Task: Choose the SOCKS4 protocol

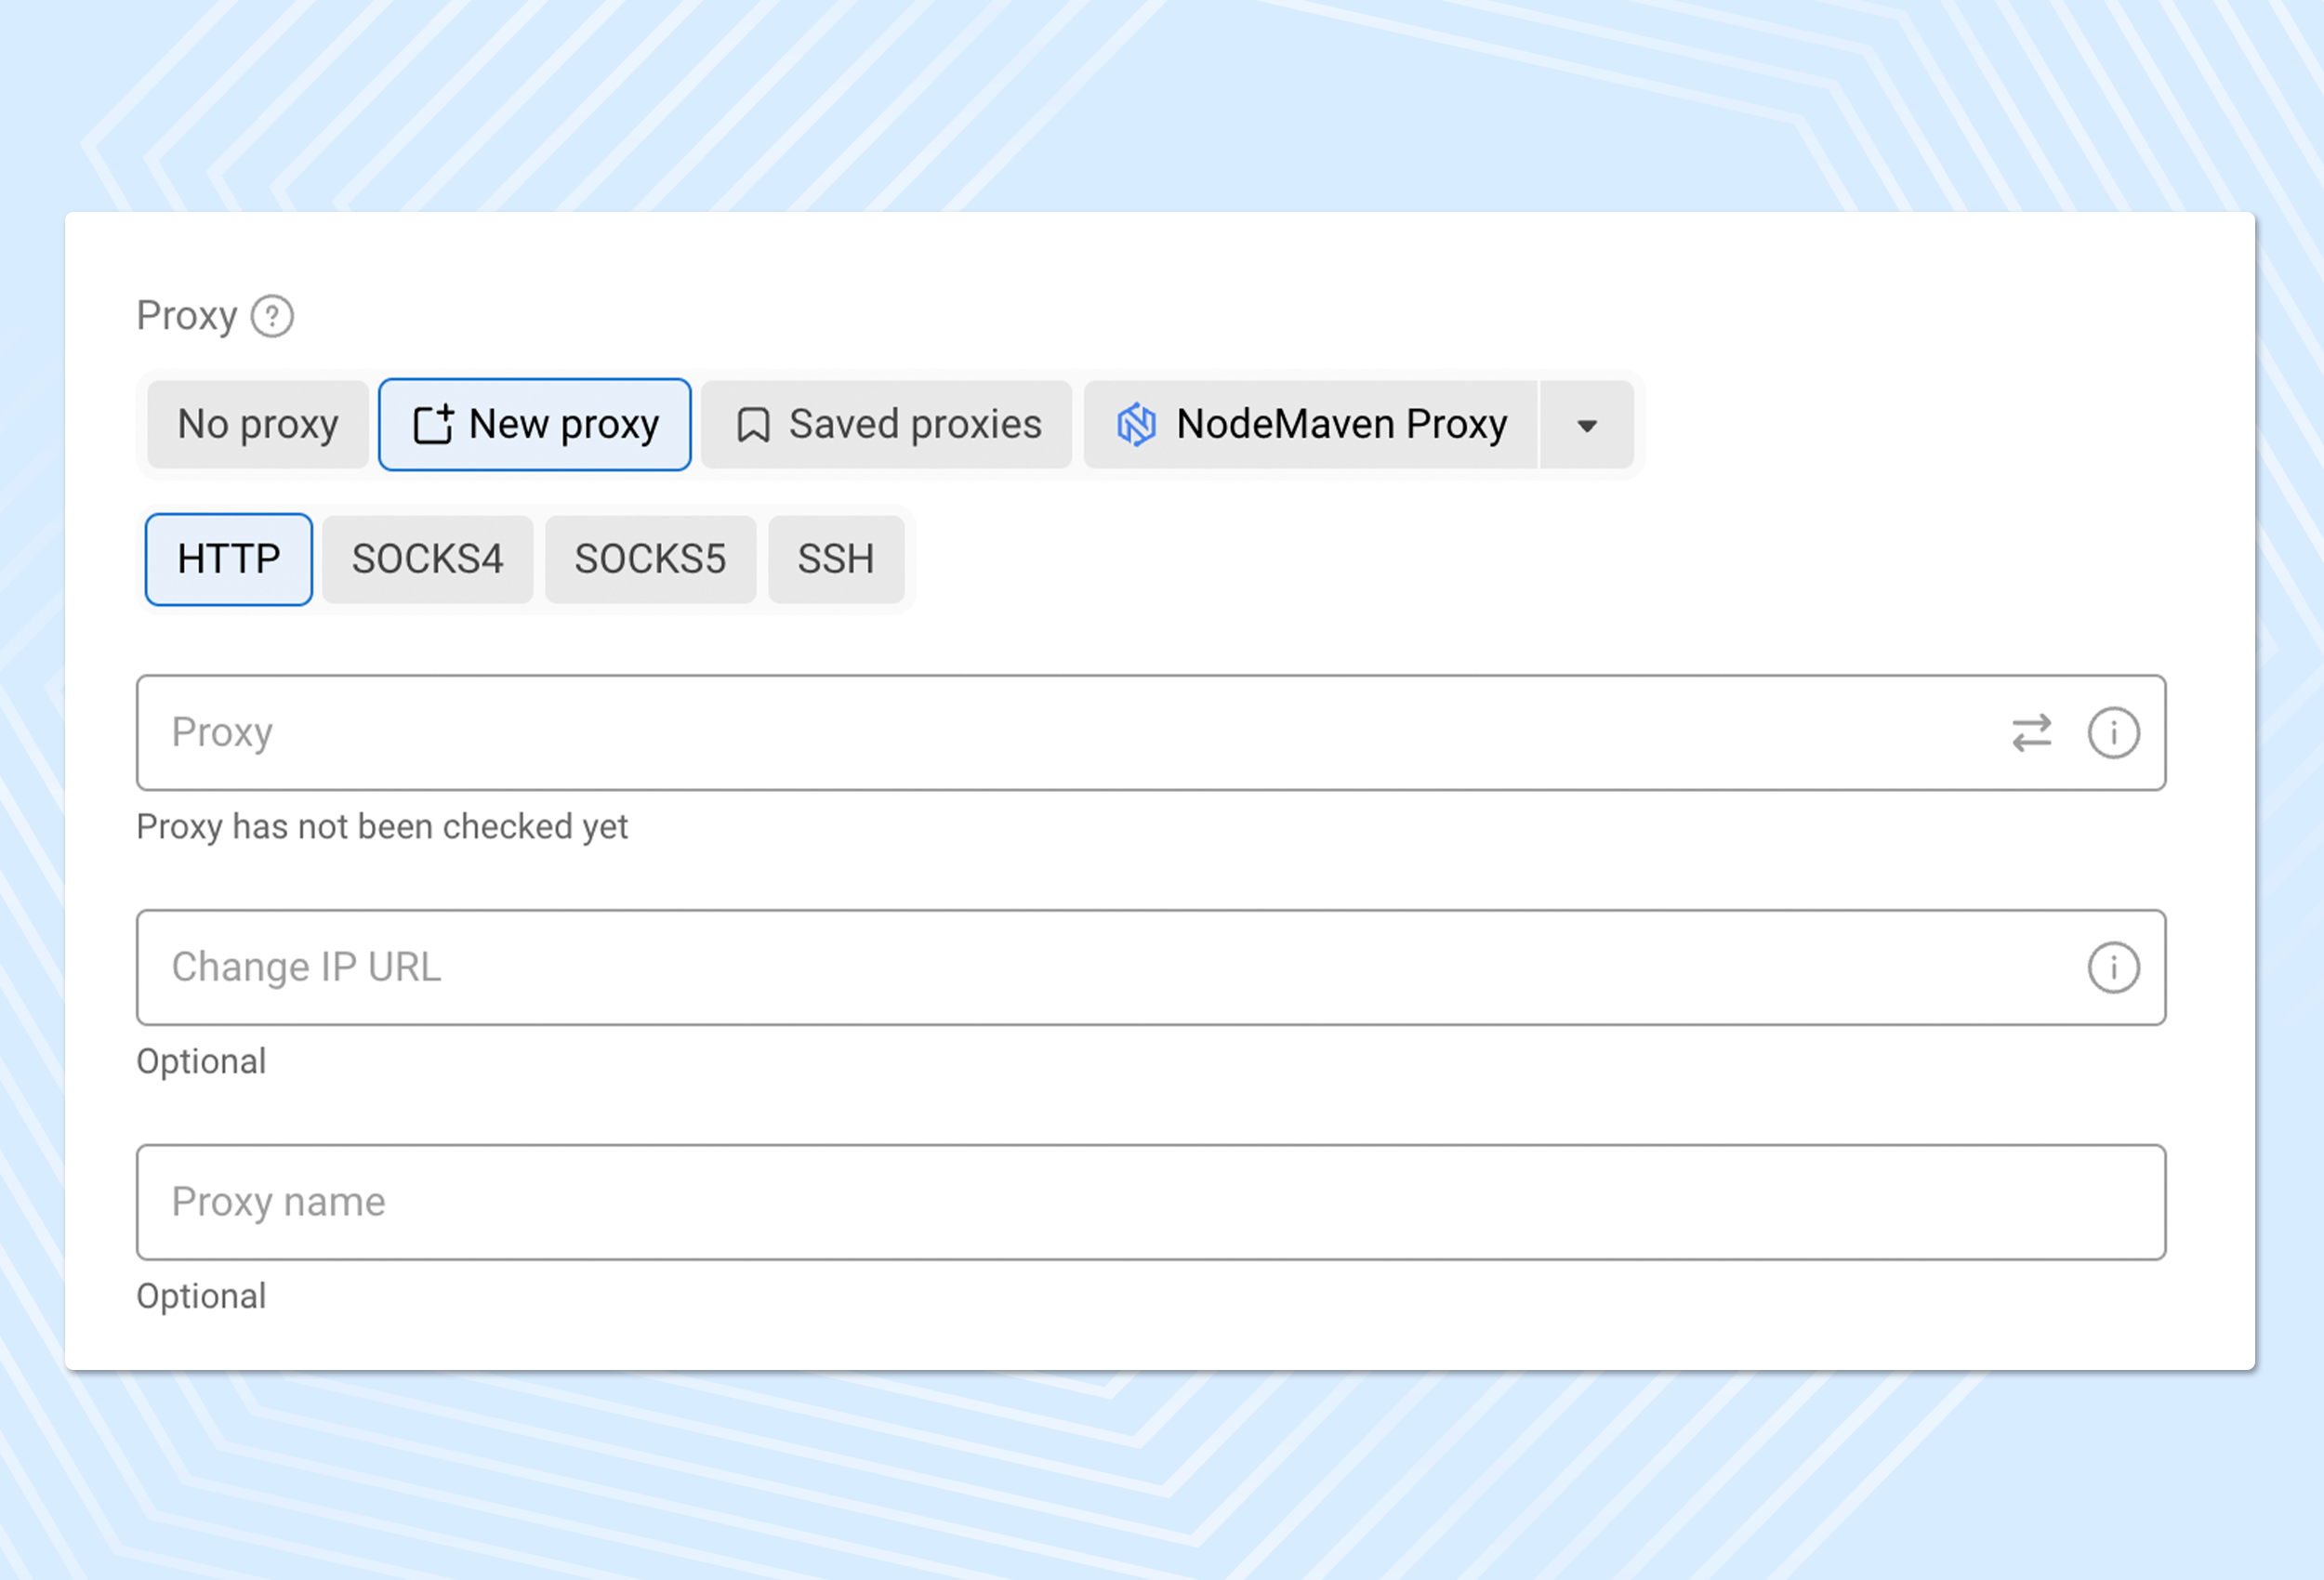Action: click(427, 559)
